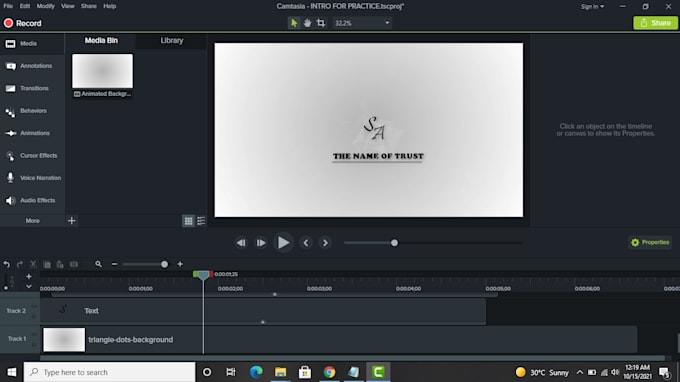Add a new track with plus icon
The height and width of the screenshot is (382, 680).
pyautogui.click(x=29, y=276)
